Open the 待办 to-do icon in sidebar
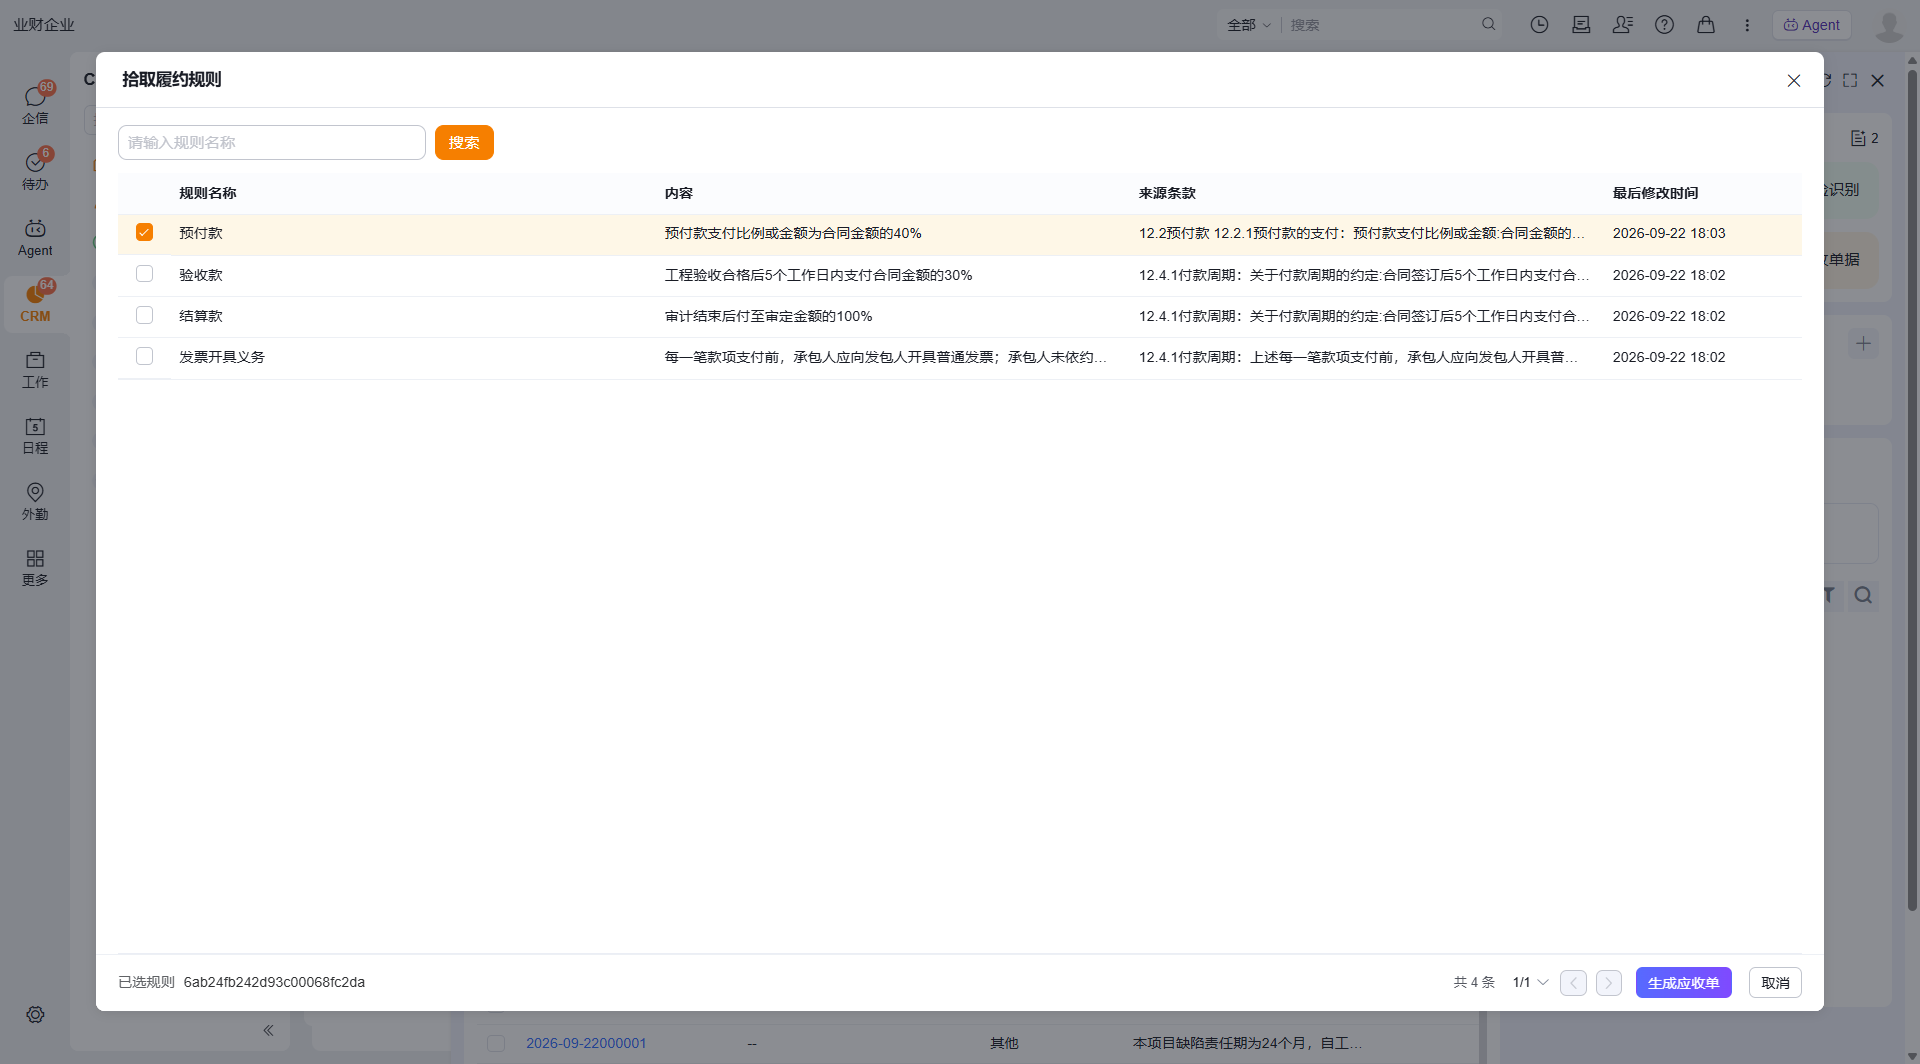 click(35, 169)
